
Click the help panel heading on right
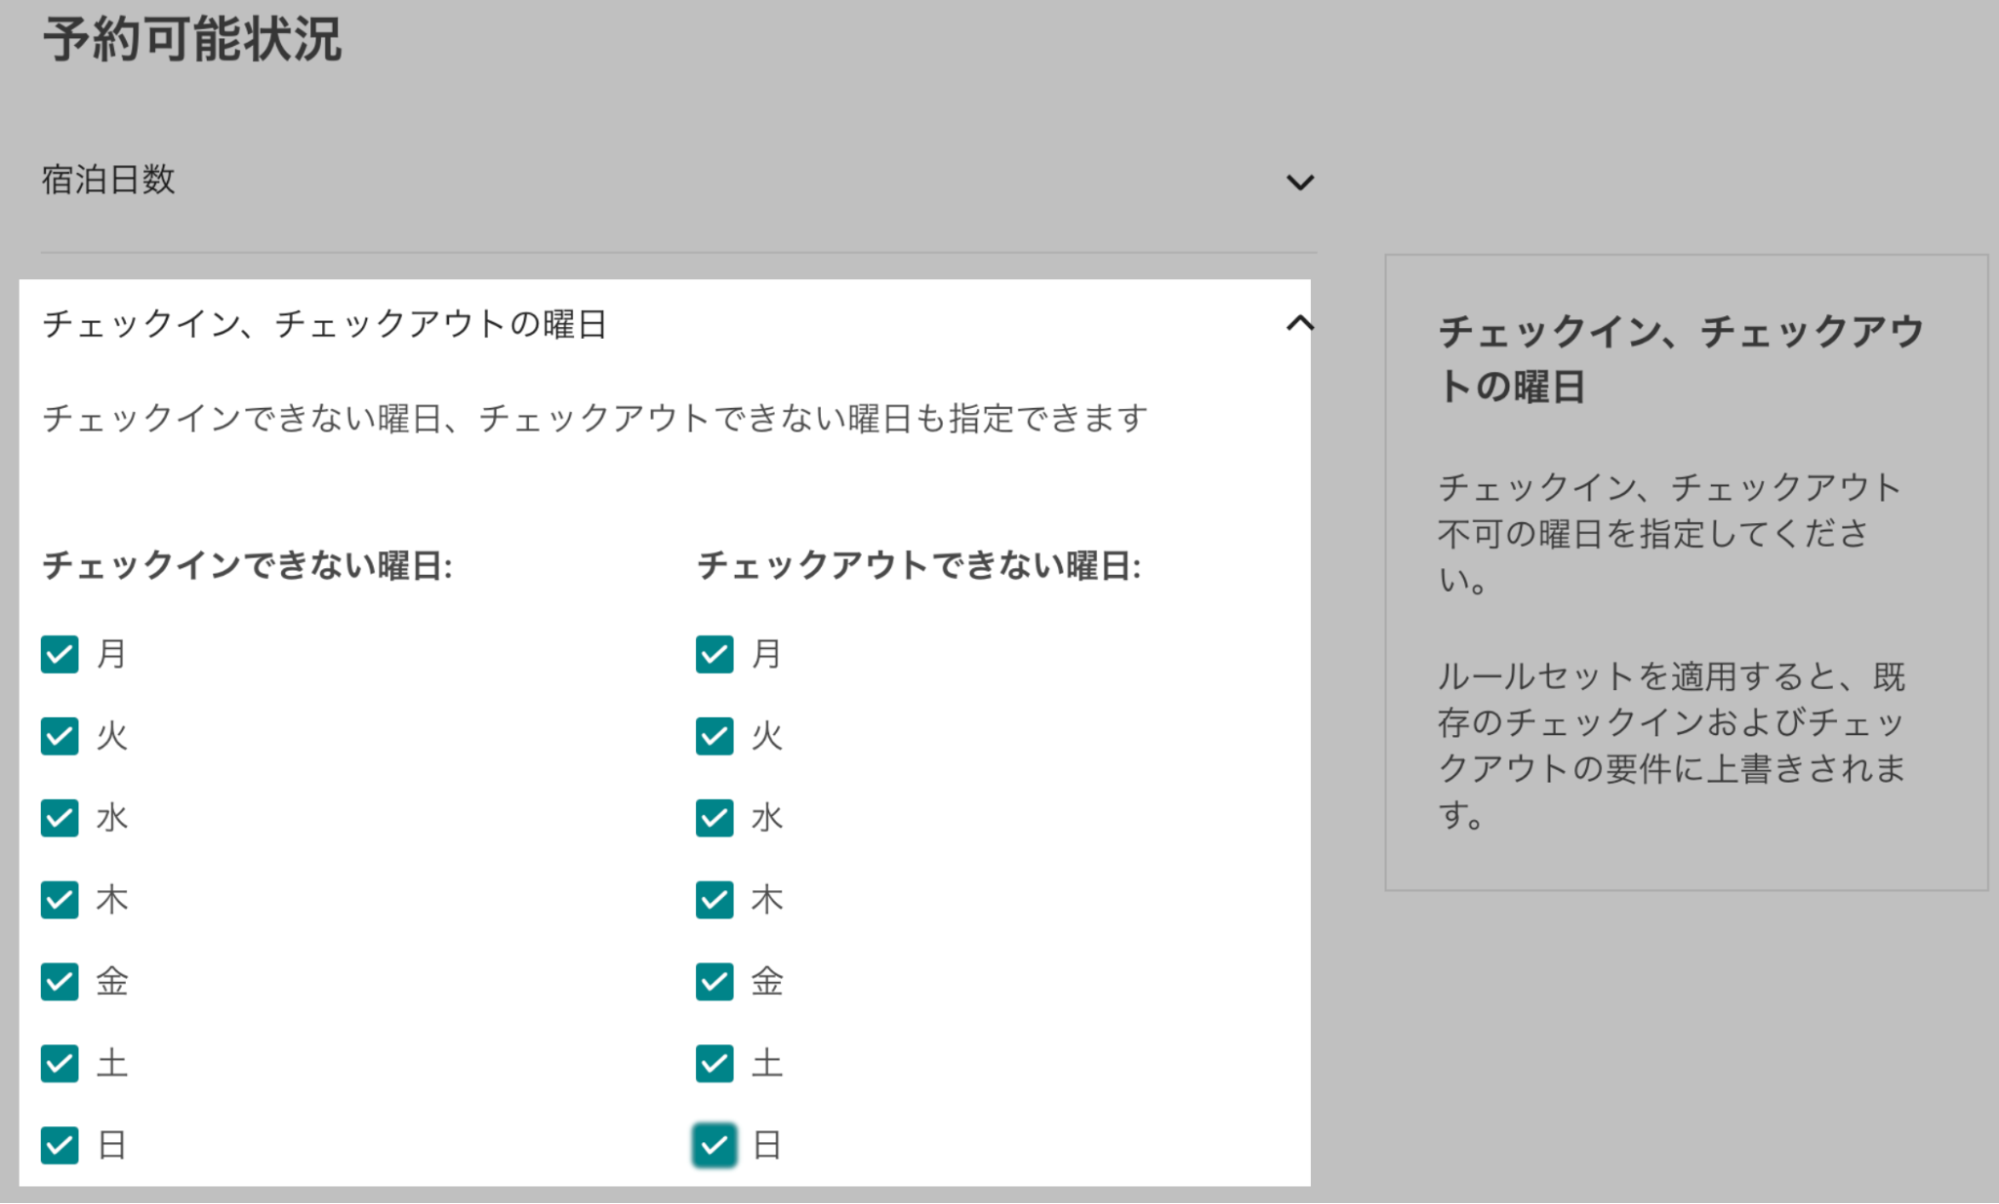click(1680, 358)
